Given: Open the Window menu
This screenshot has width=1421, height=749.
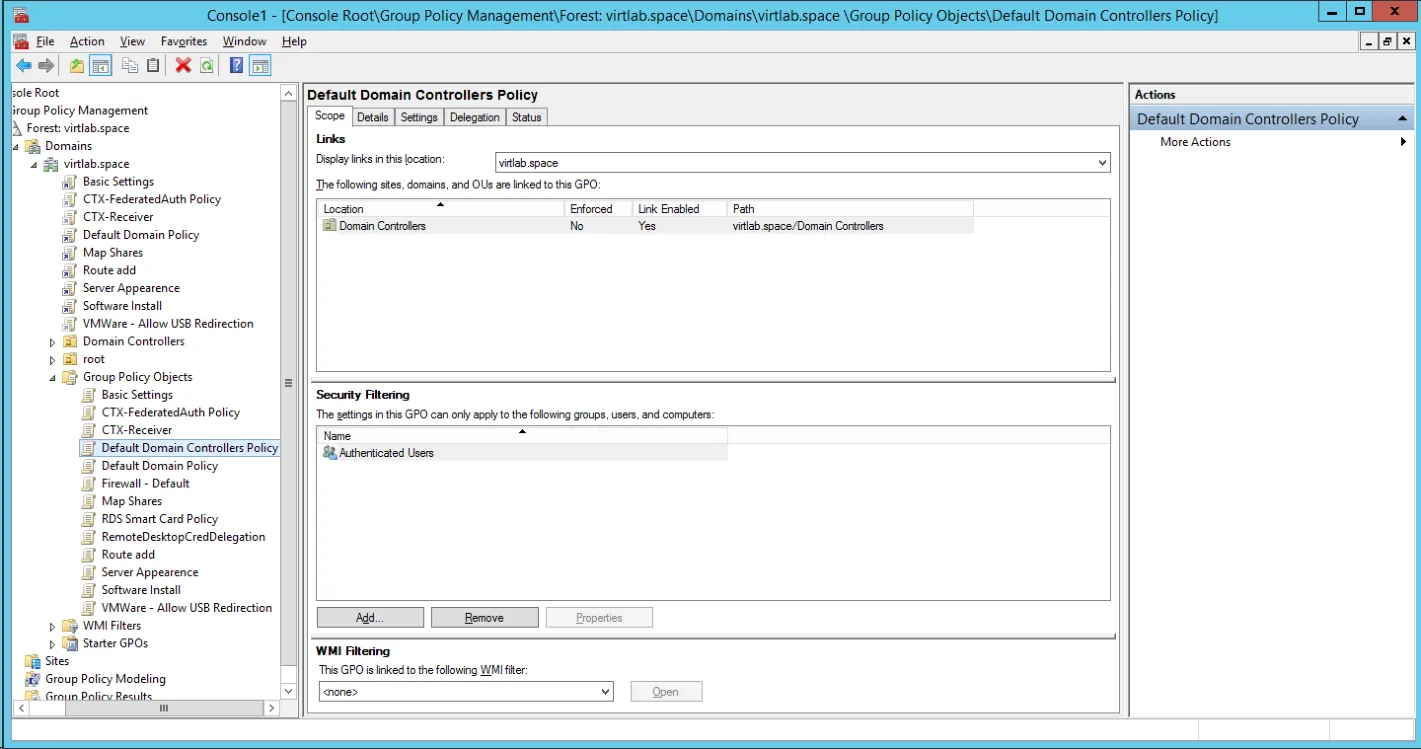Looking at the screenshot, I should (x=244, y=41).
